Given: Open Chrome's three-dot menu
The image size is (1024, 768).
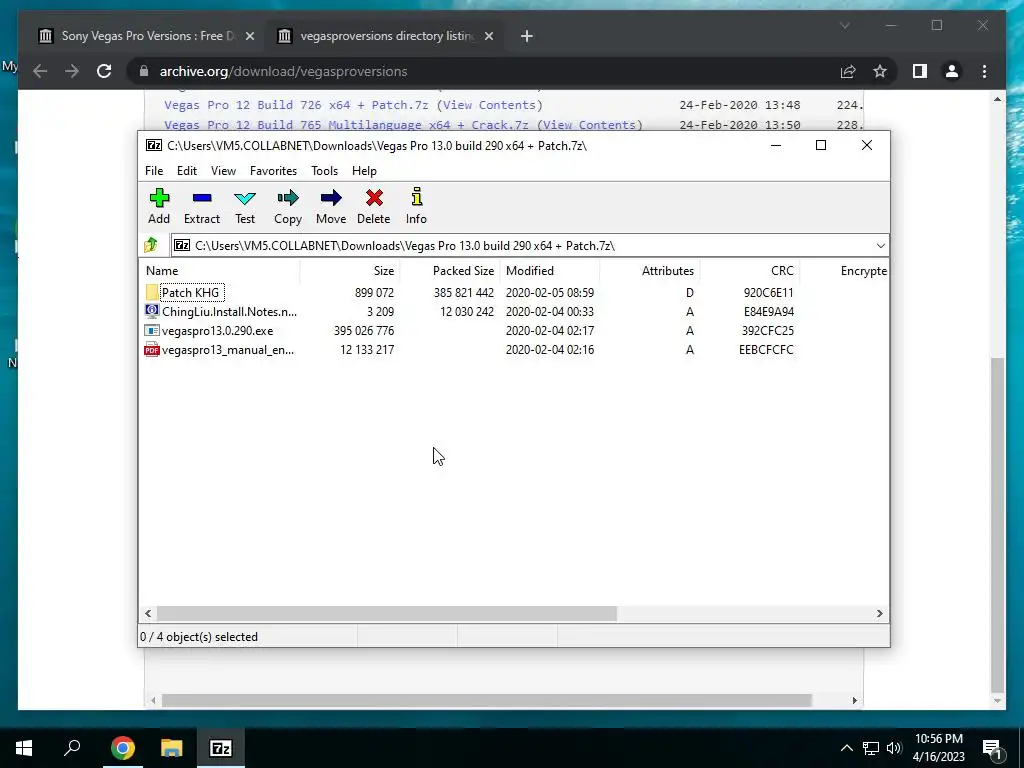Looking at the screenshot, I should click(x=984, y=71).
